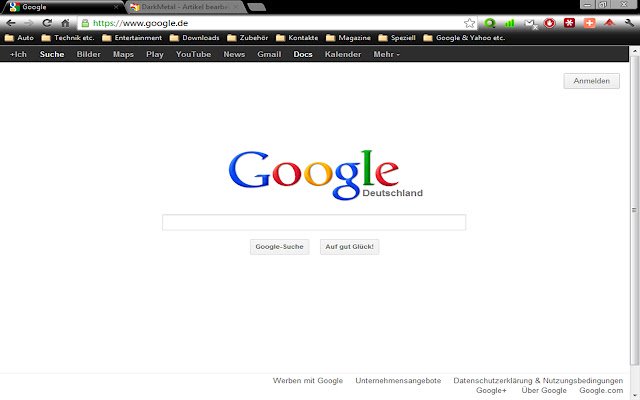
Task: Open the Google & Yahoo etc. bookmarks folder
Action: (x=464, y=38)
